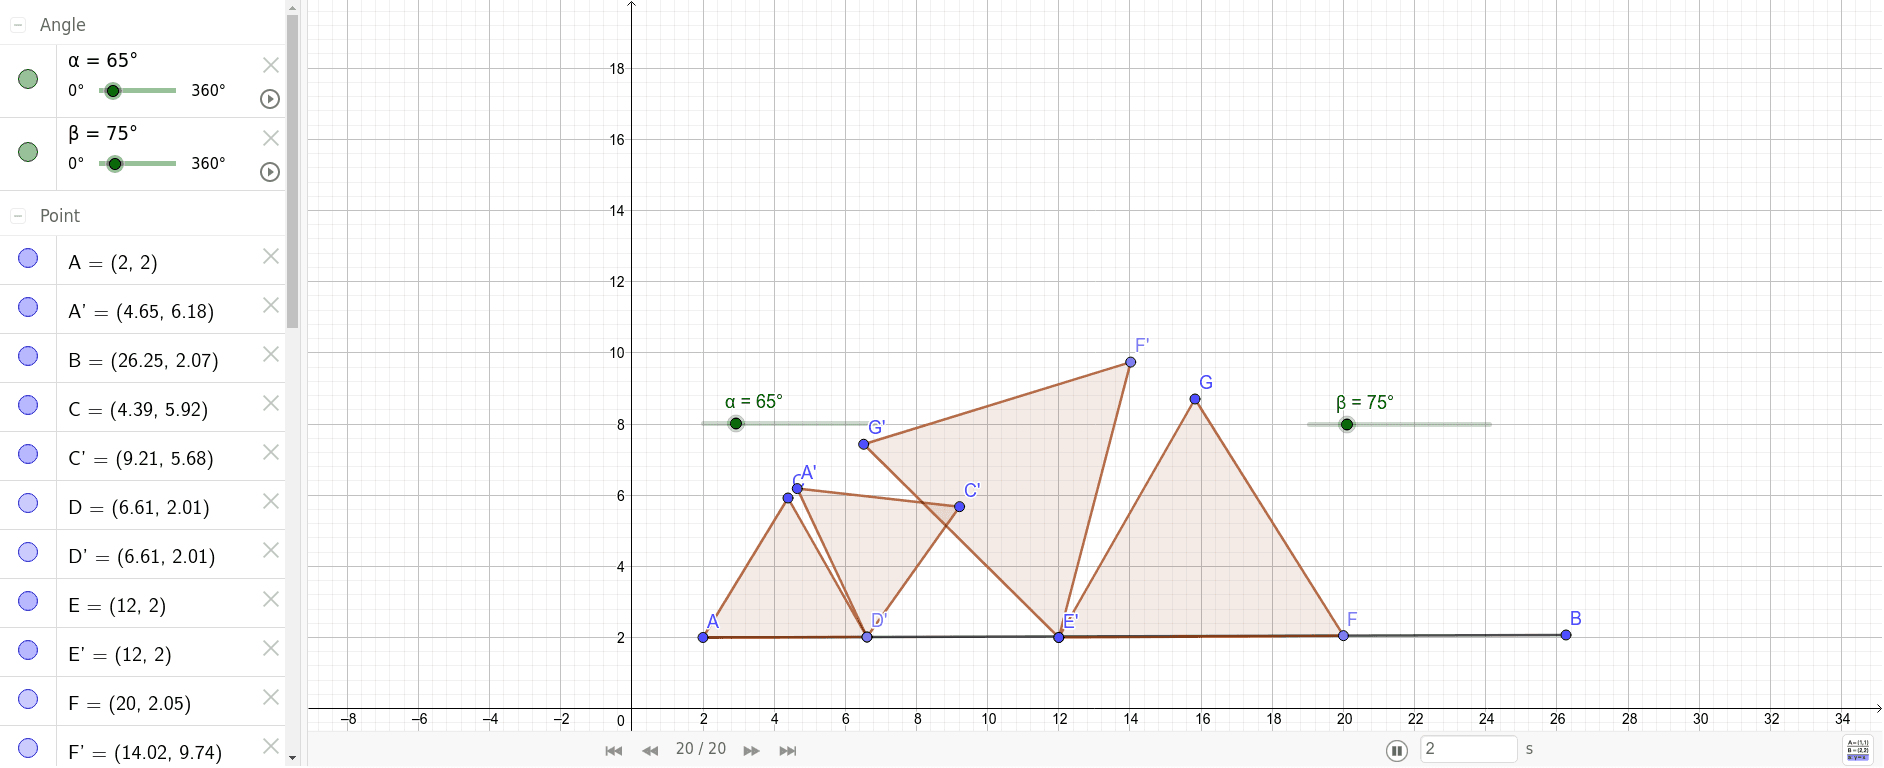Toggle visibility of point B
This screenshot has width=1884, height=768.
pyautogui.click(x=28, y=356)
